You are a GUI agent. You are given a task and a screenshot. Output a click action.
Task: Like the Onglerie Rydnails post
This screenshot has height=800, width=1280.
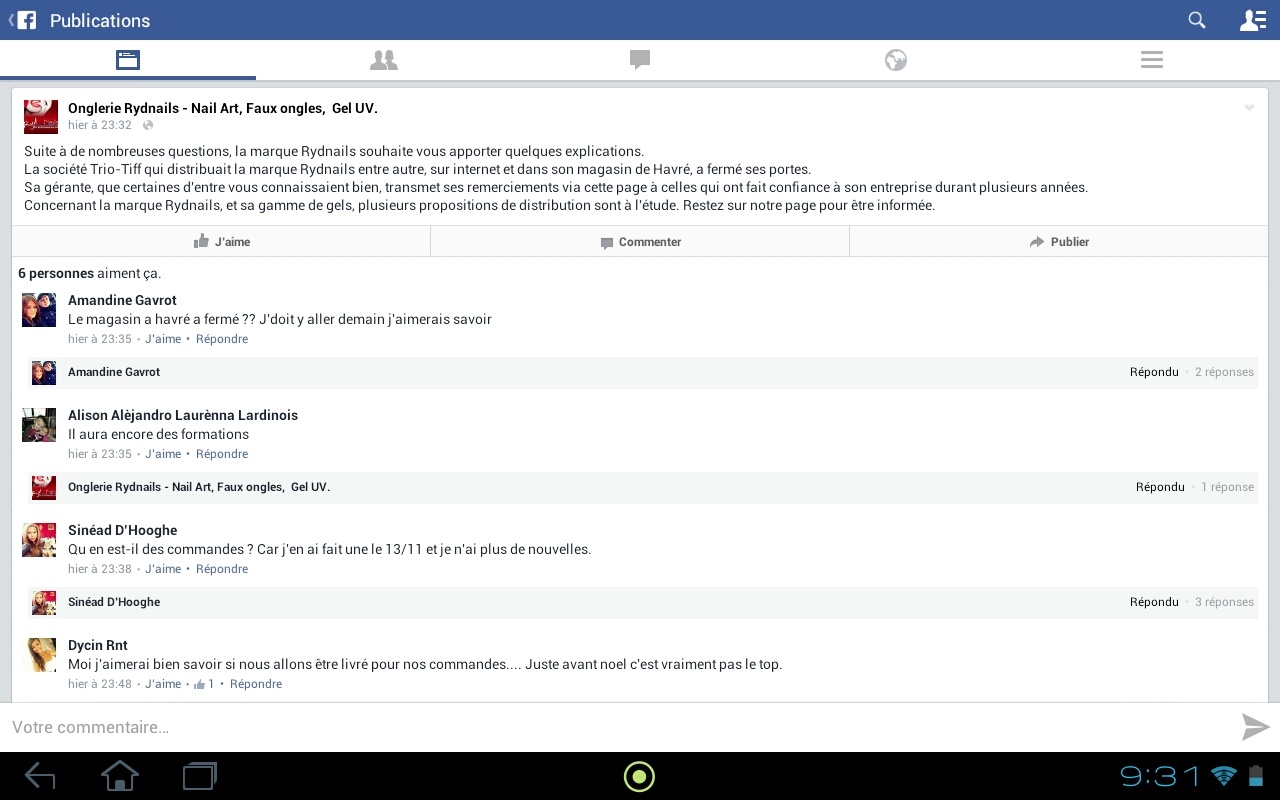[x=221, y=242]
